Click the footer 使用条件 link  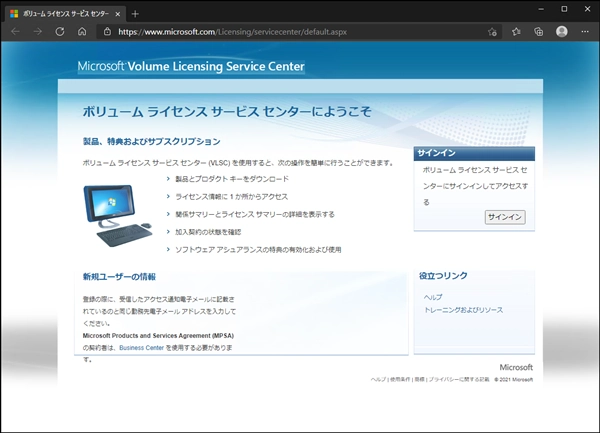(400, 379)
